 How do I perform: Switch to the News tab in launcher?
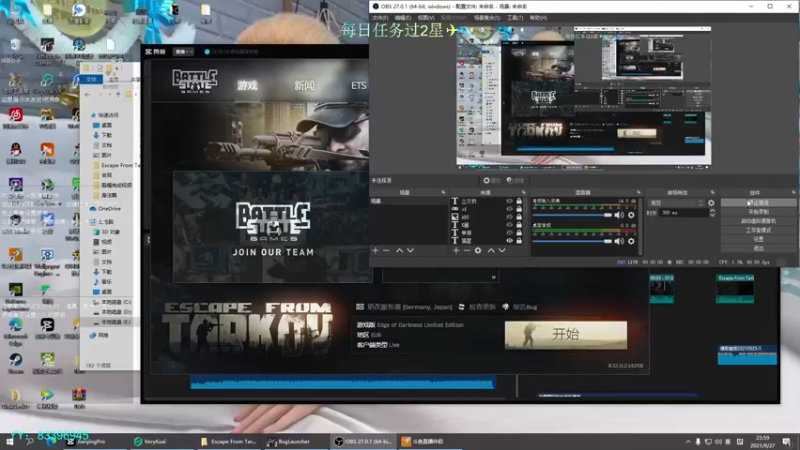305,85
